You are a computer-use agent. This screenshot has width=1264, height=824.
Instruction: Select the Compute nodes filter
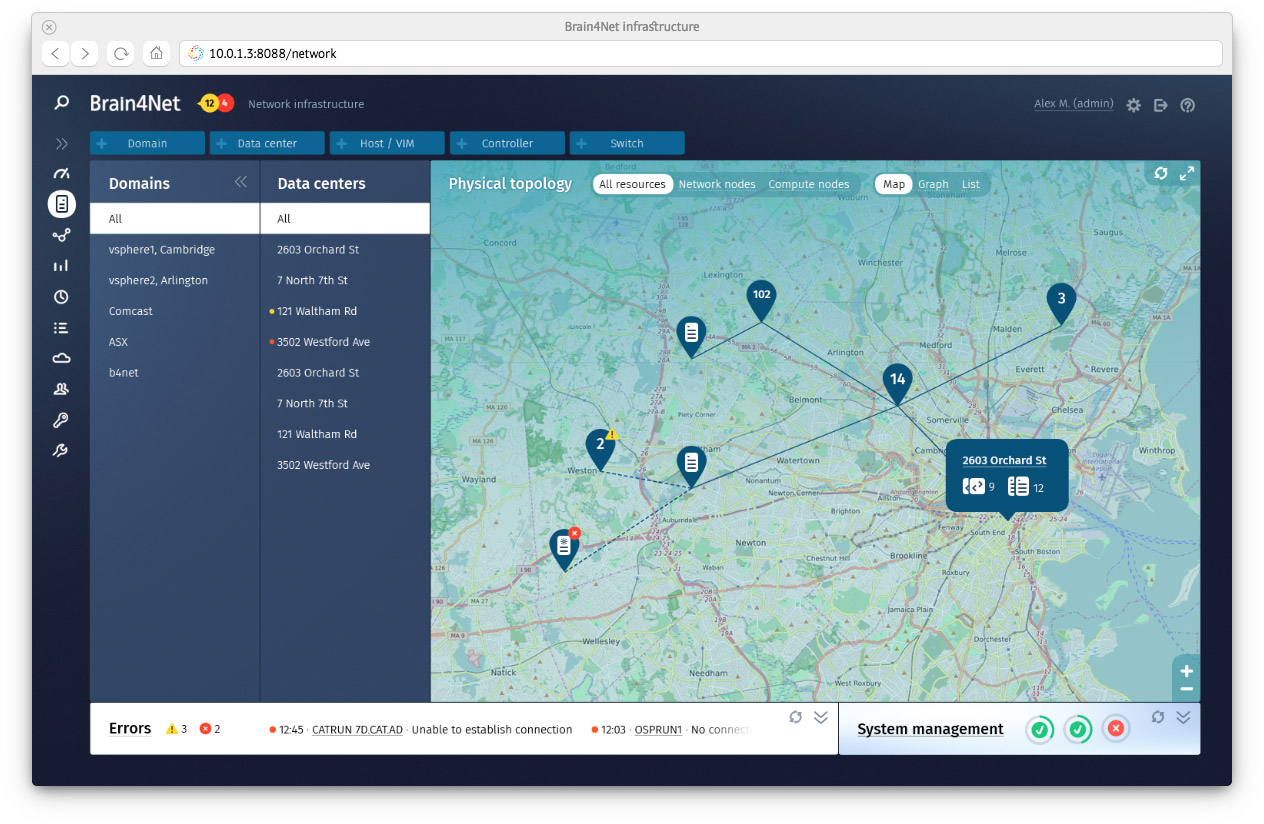point(808,184)
